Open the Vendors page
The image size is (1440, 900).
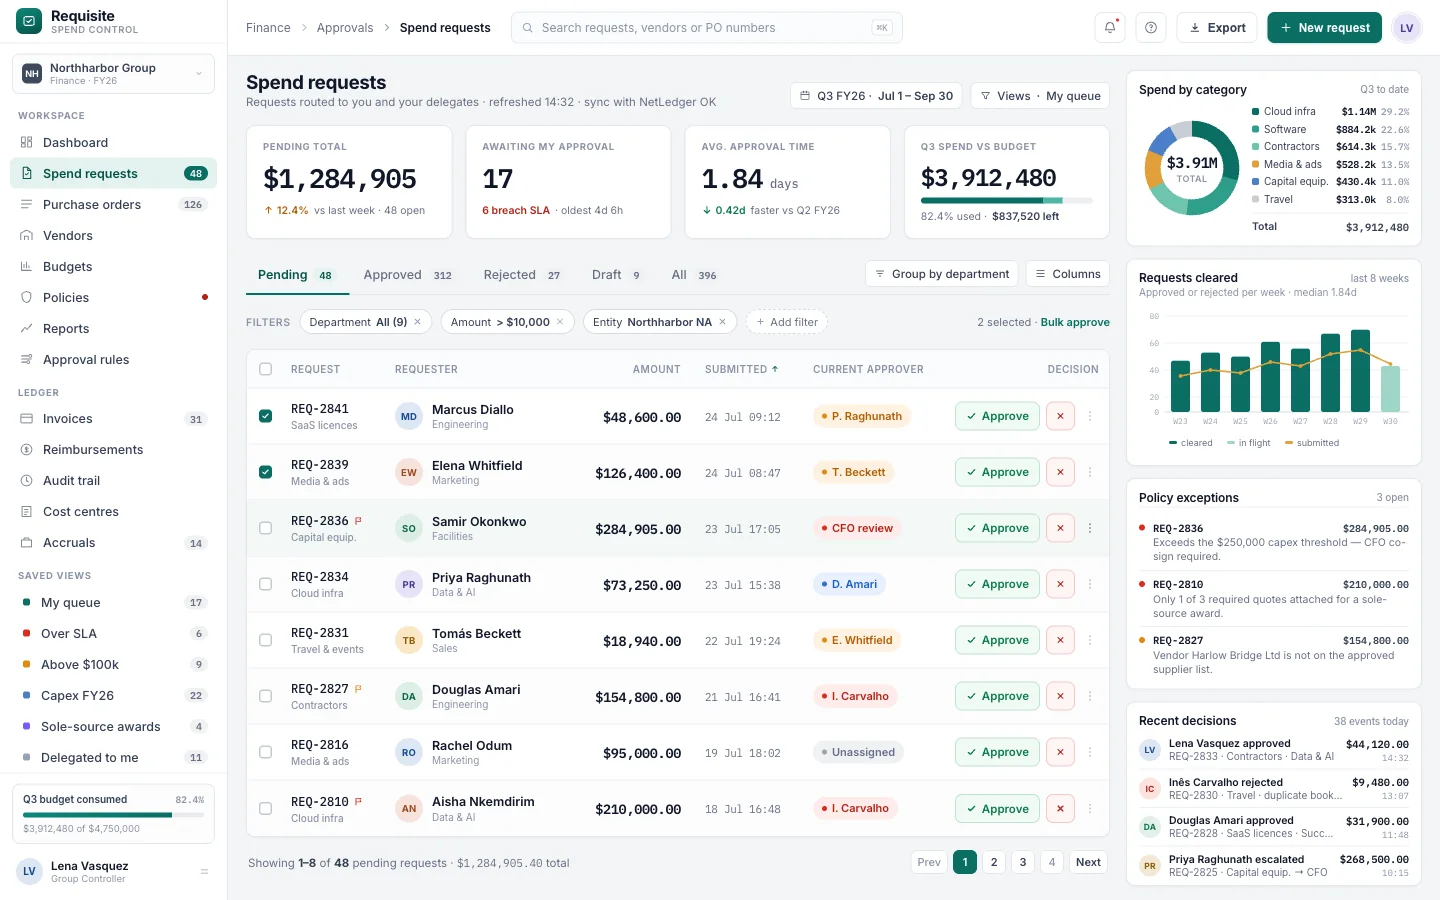pyautogui.click(x=113, y=235)
